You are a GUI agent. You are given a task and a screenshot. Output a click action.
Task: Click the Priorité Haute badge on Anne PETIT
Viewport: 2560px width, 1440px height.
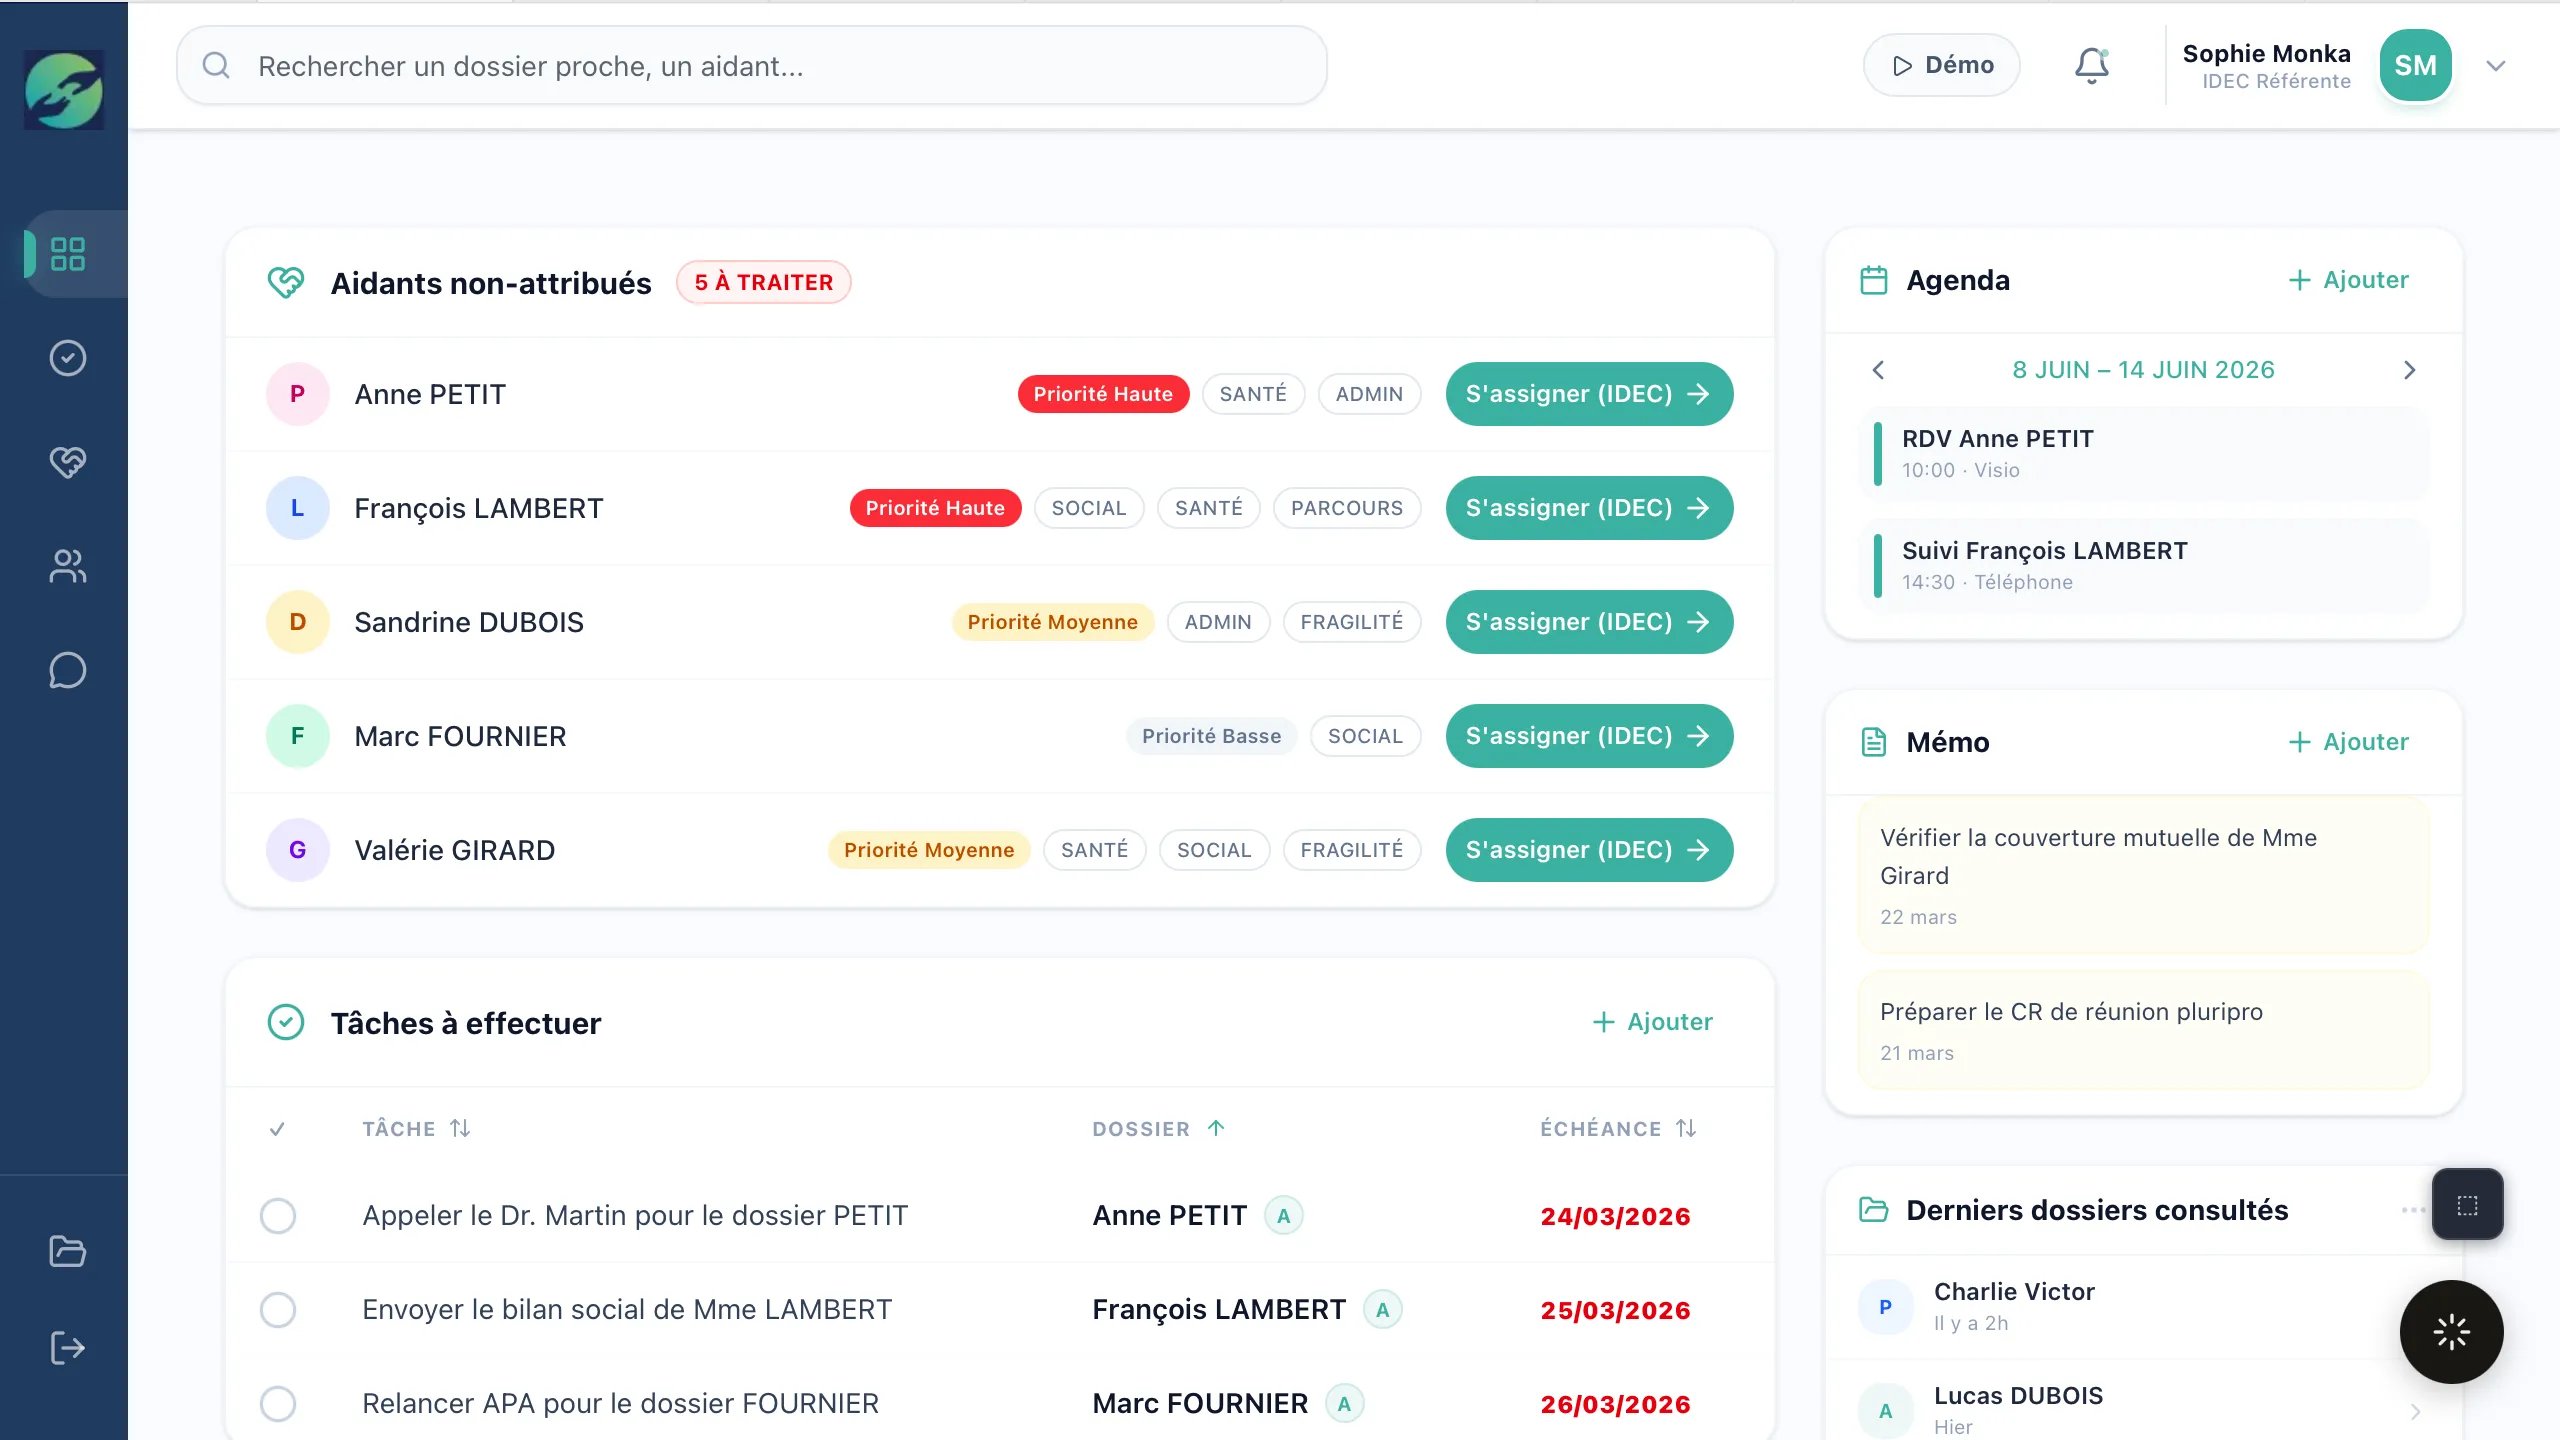(1103, 394)
